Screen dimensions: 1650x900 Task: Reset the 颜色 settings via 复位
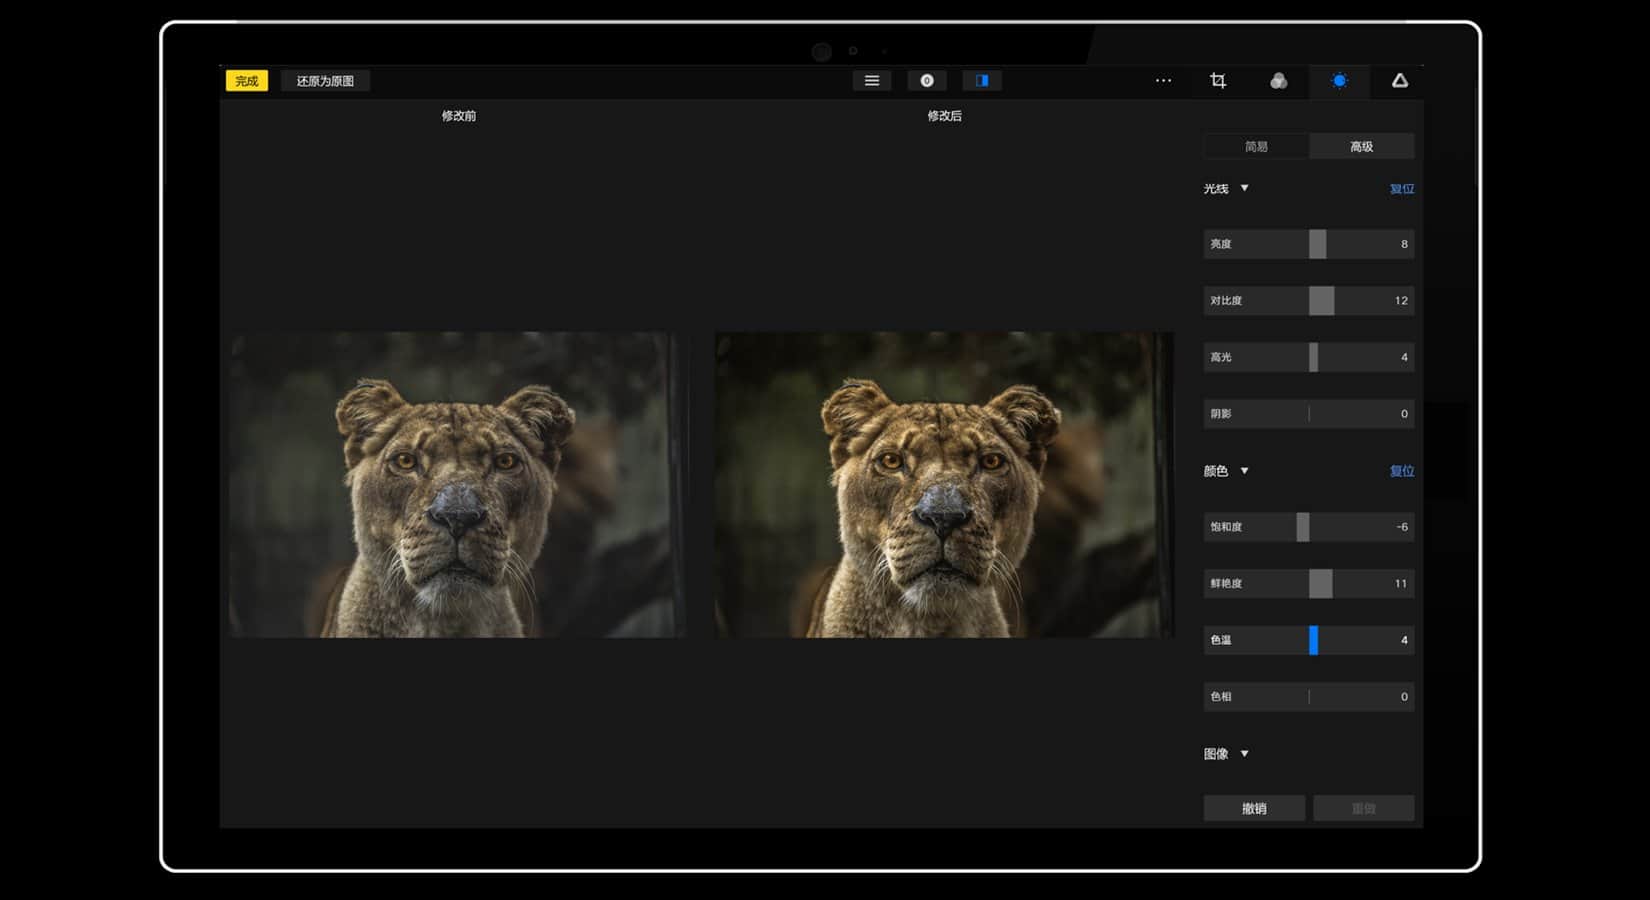pyautogui.click(x=1401, y=471)
